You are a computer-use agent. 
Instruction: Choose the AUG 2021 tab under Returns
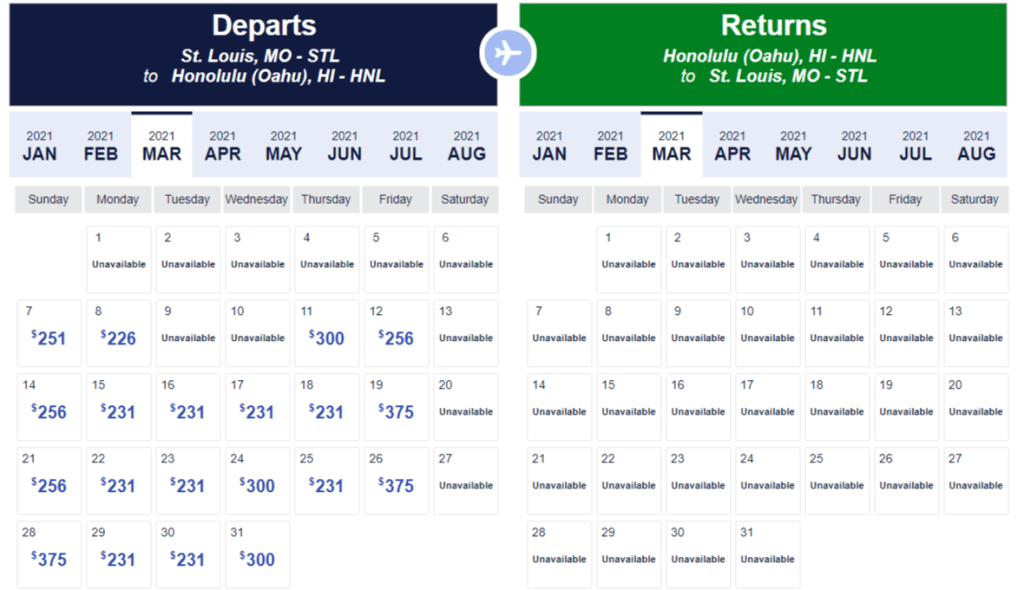(x=976, y=145)
